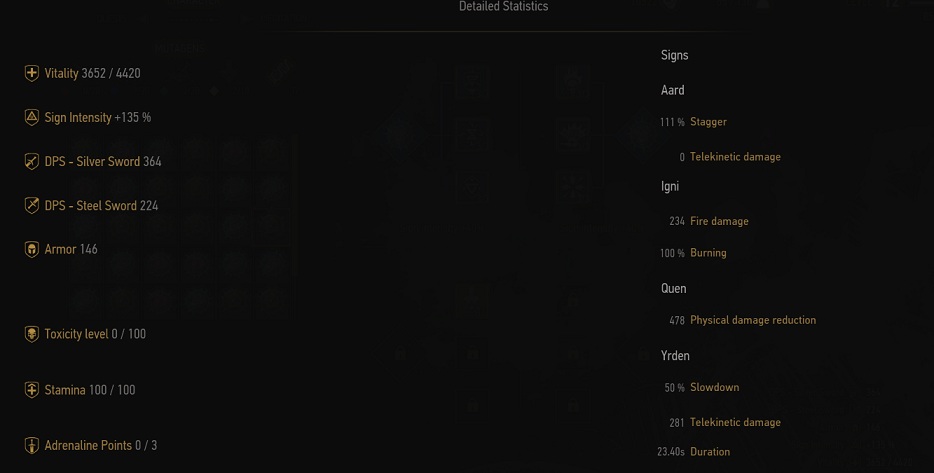This screenshot has height=473, width=934.
Task: Select the Aard Stagger stat row
Action: (707, 122)
